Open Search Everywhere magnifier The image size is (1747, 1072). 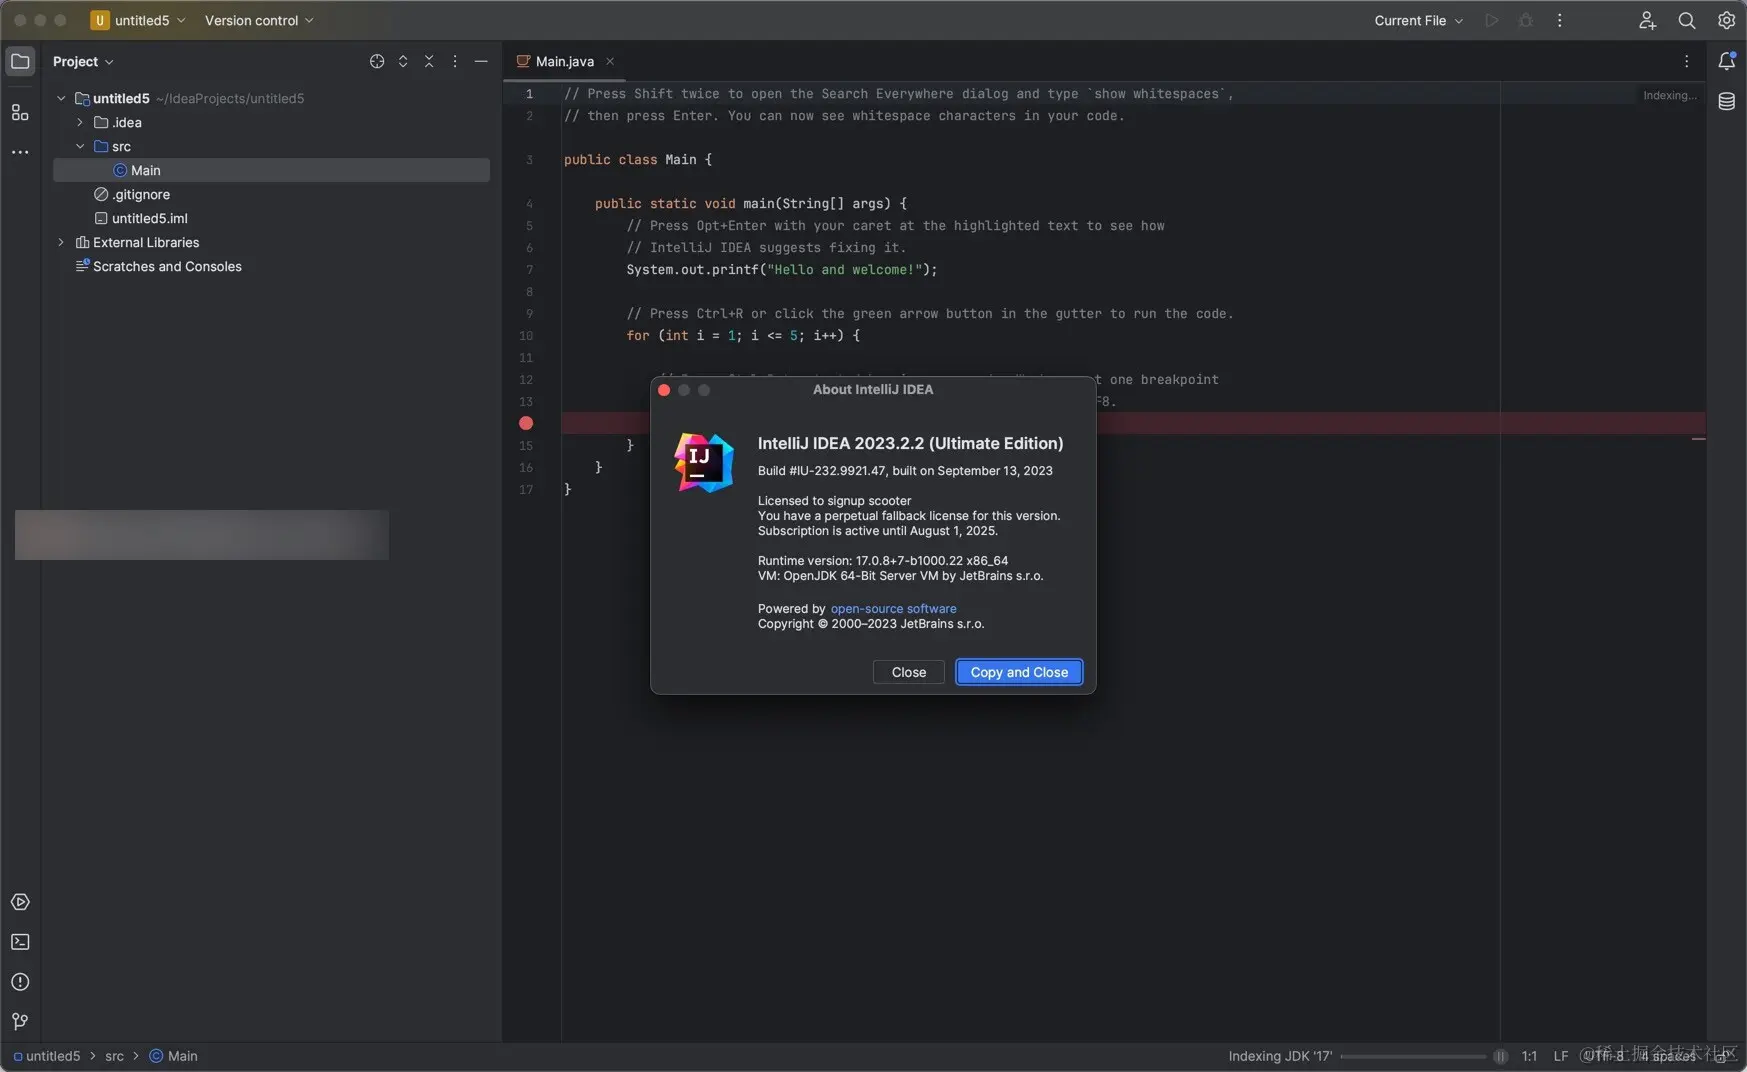(x=1687, y=20)
